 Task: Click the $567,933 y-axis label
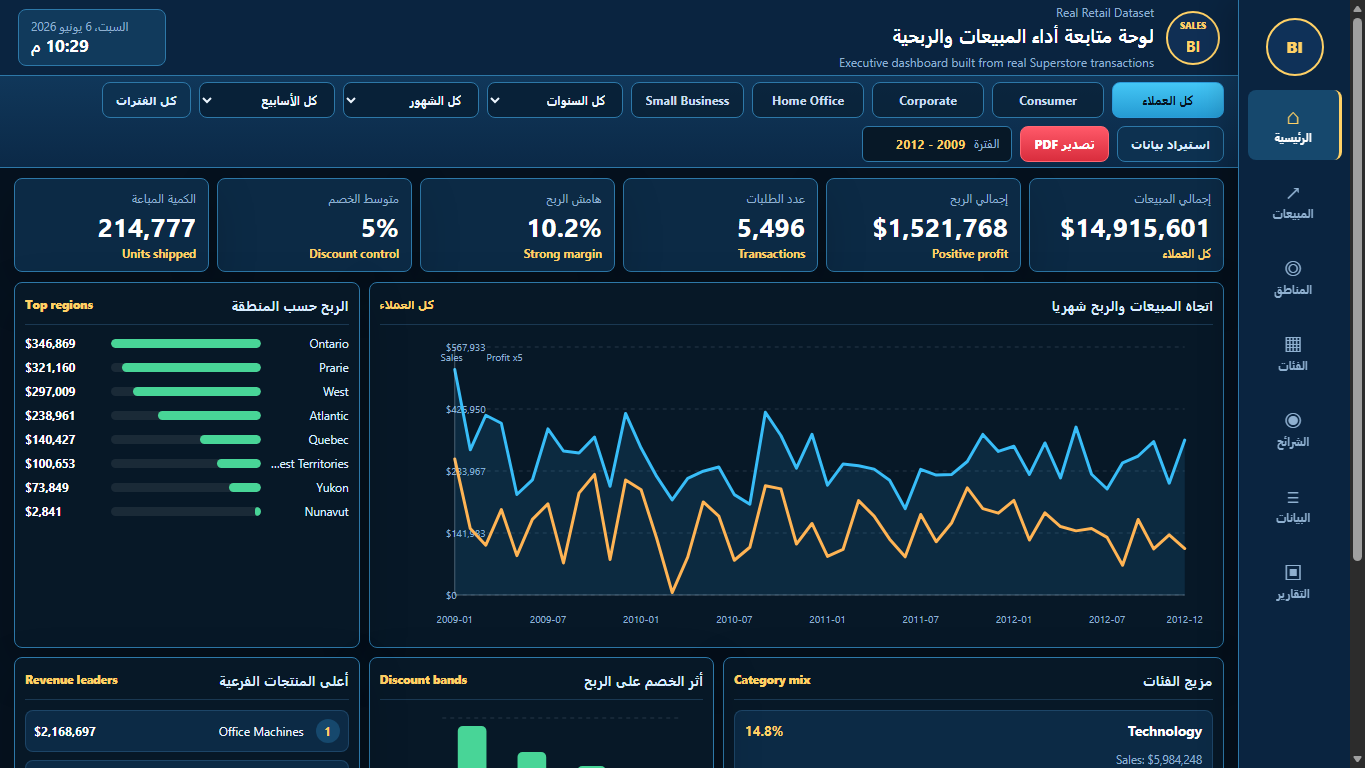pyautogui.click(x=465, y=348)
